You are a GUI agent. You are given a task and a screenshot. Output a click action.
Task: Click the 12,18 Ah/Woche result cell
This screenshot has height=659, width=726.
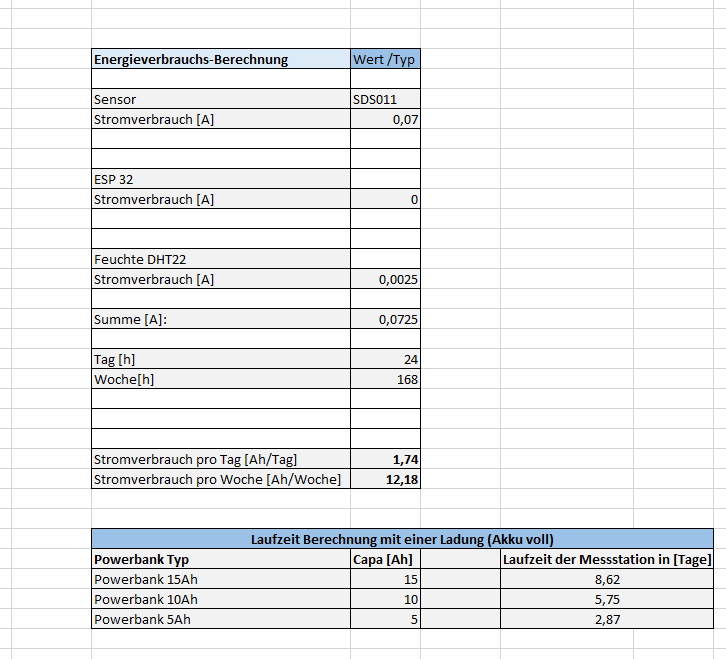coord(385,479)
